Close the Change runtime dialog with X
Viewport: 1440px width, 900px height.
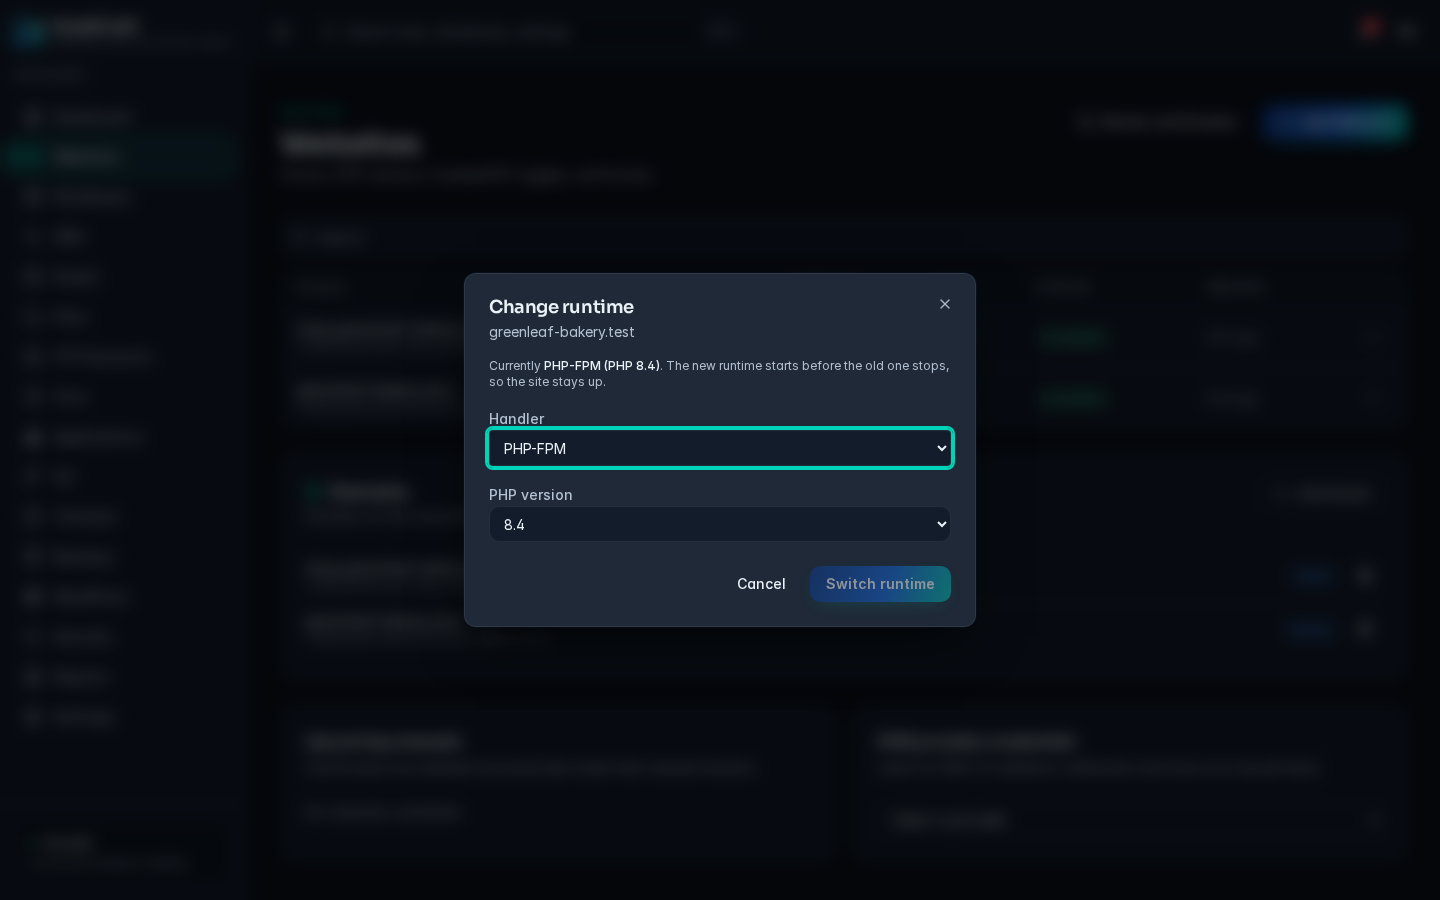(945, 304)
